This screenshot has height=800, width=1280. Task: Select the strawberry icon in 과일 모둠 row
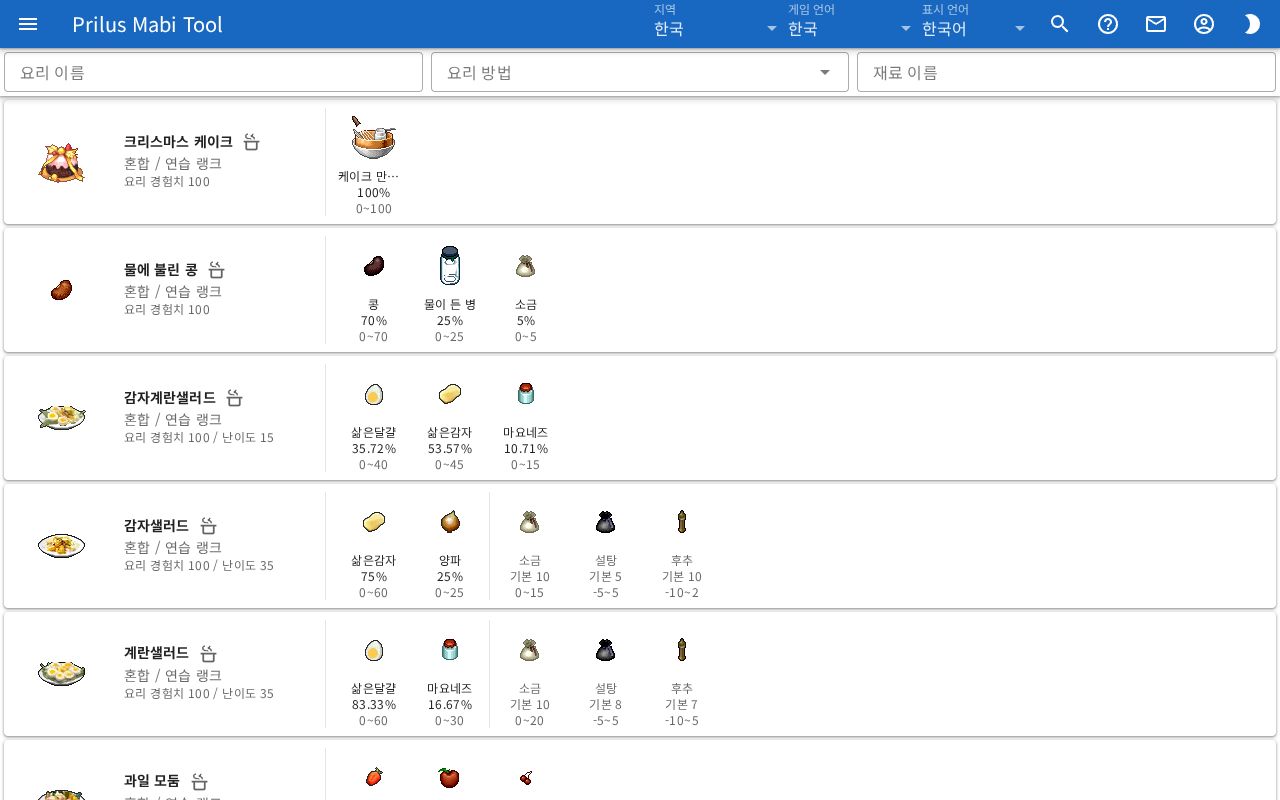(374, 777)
